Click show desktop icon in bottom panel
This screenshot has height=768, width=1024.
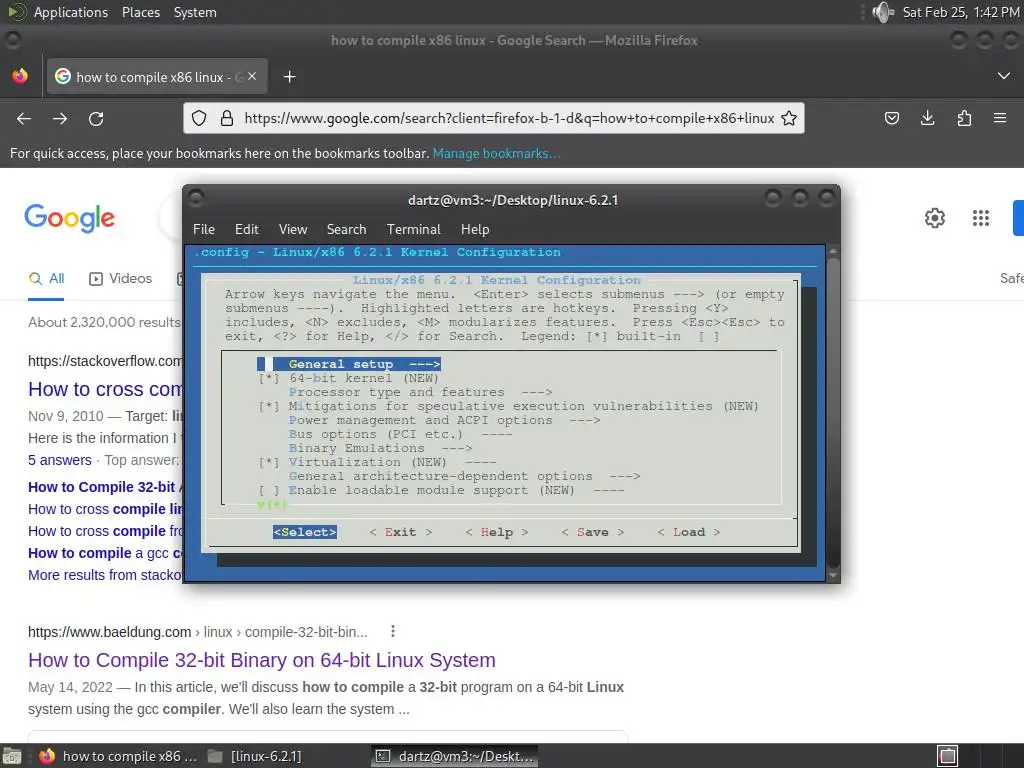point(12,756)
